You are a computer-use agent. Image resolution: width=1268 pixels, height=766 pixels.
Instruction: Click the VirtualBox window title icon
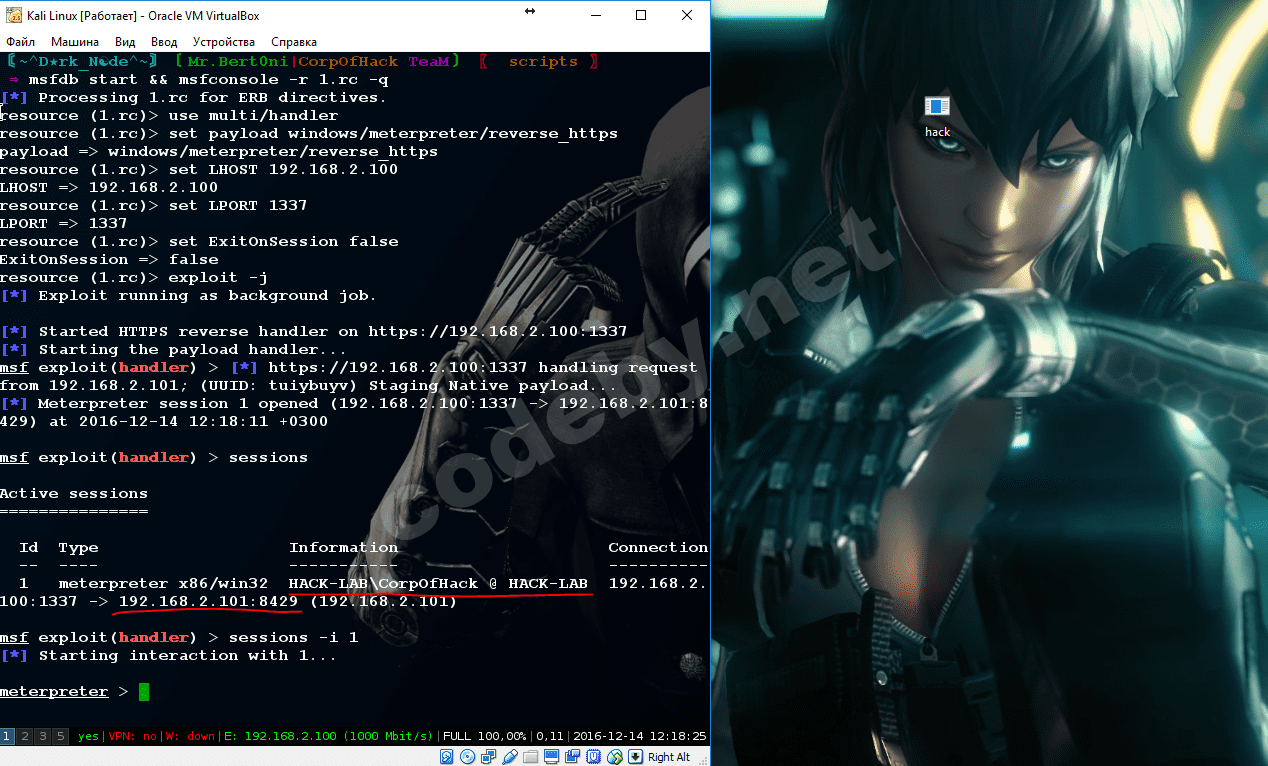[x=13, y=17]
